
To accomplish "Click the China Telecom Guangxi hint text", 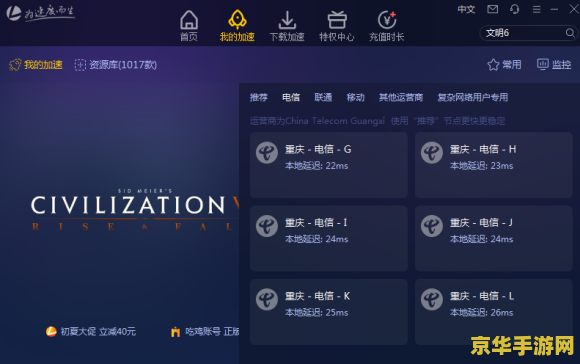I will click(377, 121).
